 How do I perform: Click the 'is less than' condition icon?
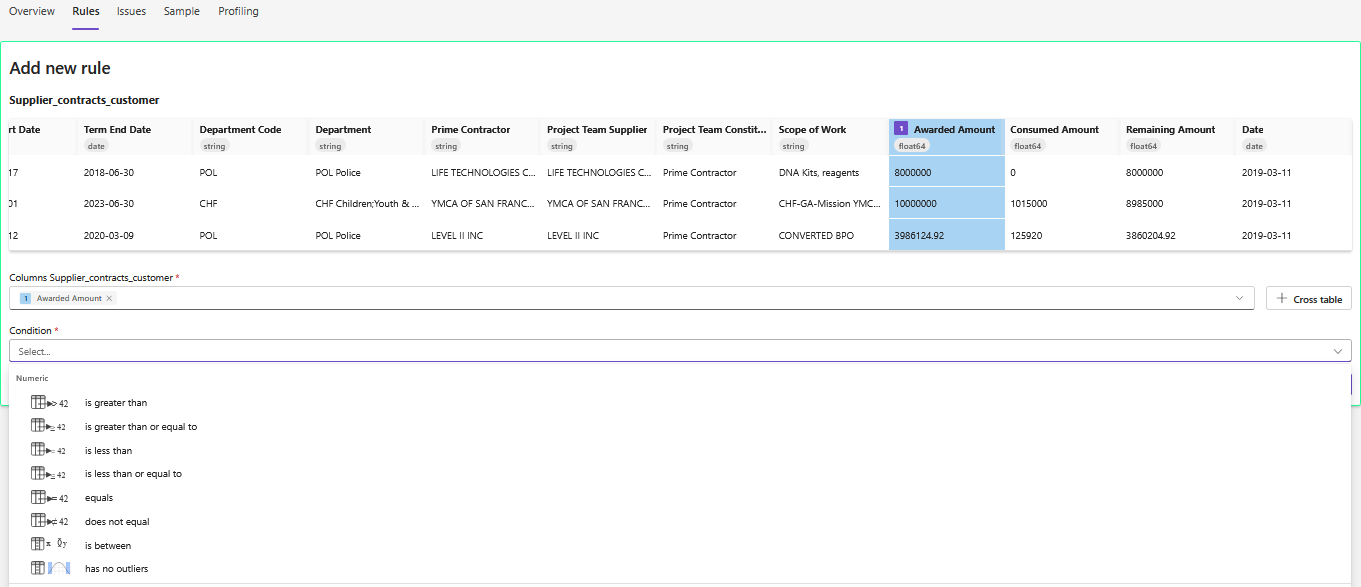coord(49,451)
